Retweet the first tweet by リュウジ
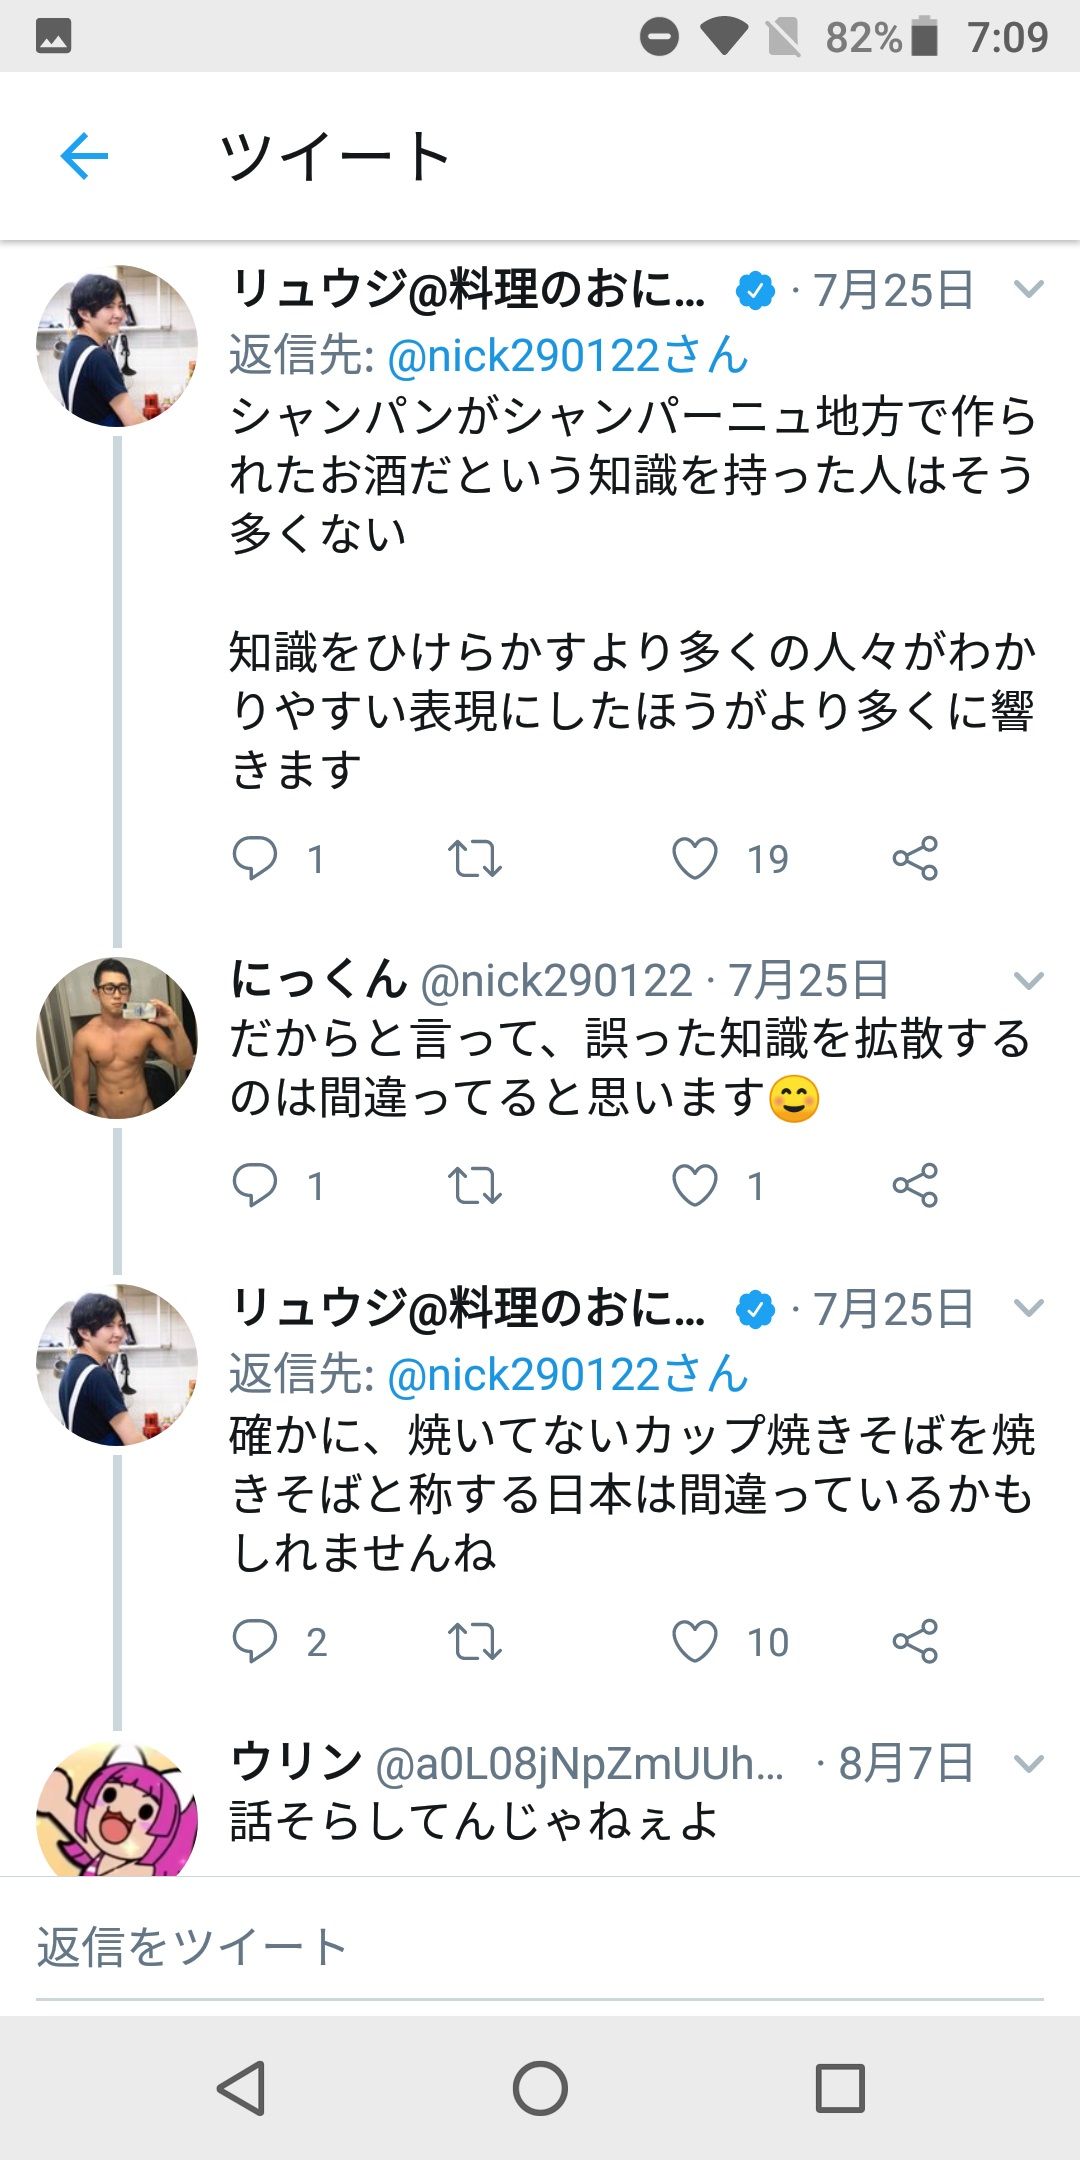The image size is (1080, 2160). click(x=474, y=858)
